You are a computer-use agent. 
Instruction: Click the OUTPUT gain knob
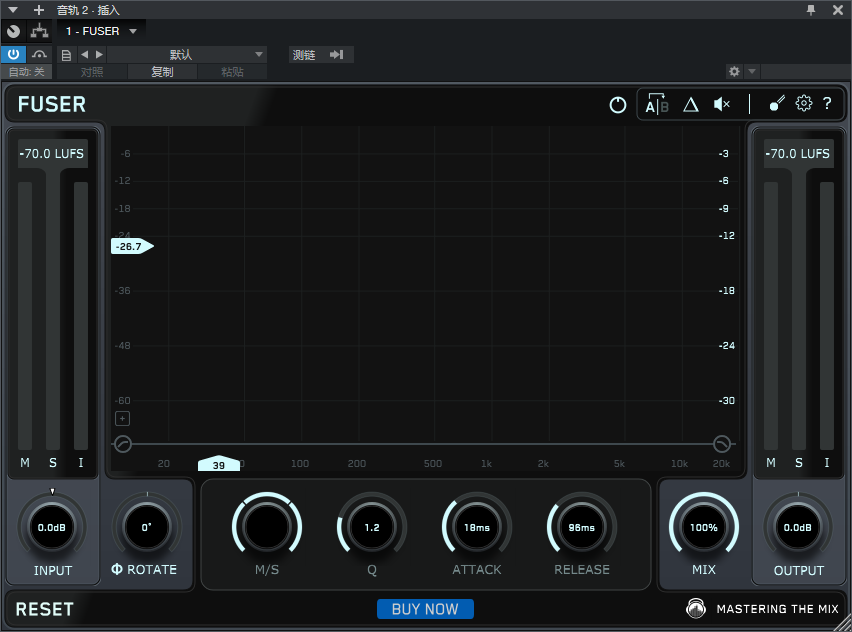click(798, 527)
